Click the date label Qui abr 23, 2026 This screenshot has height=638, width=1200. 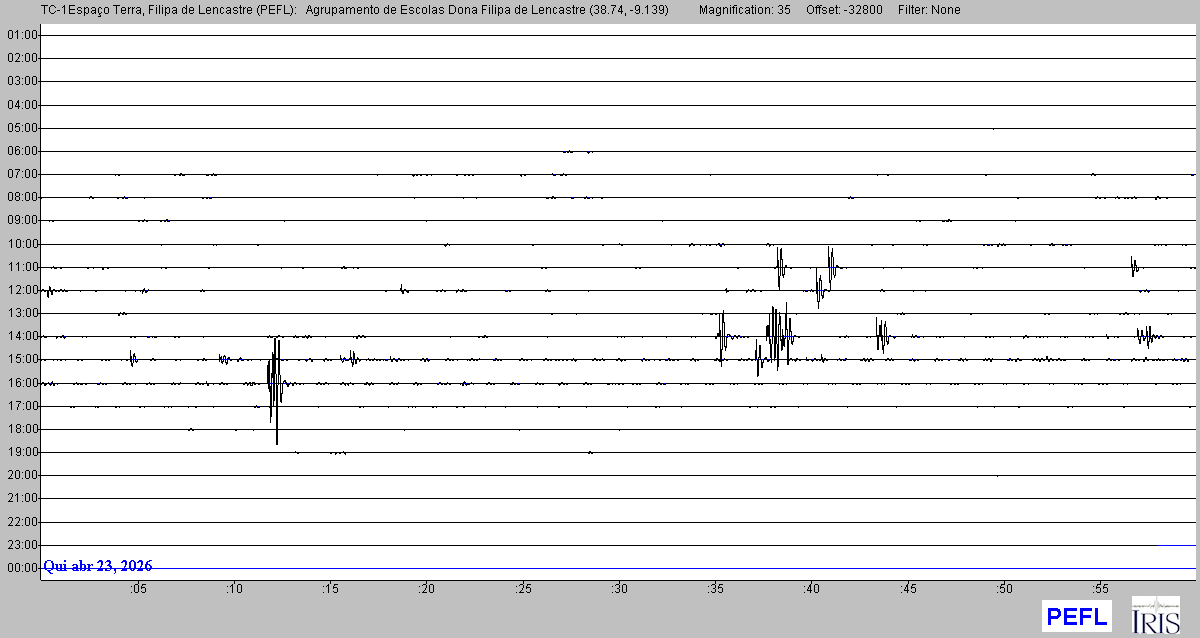click(98, 566)
